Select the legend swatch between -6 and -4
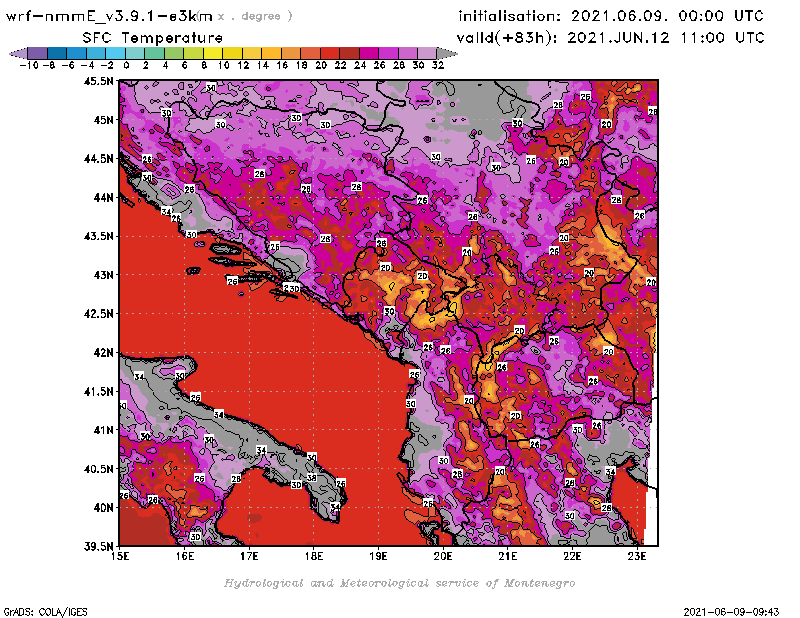This screenshot has width=800, height=618. pyautogui.click(x=77, y=53)
